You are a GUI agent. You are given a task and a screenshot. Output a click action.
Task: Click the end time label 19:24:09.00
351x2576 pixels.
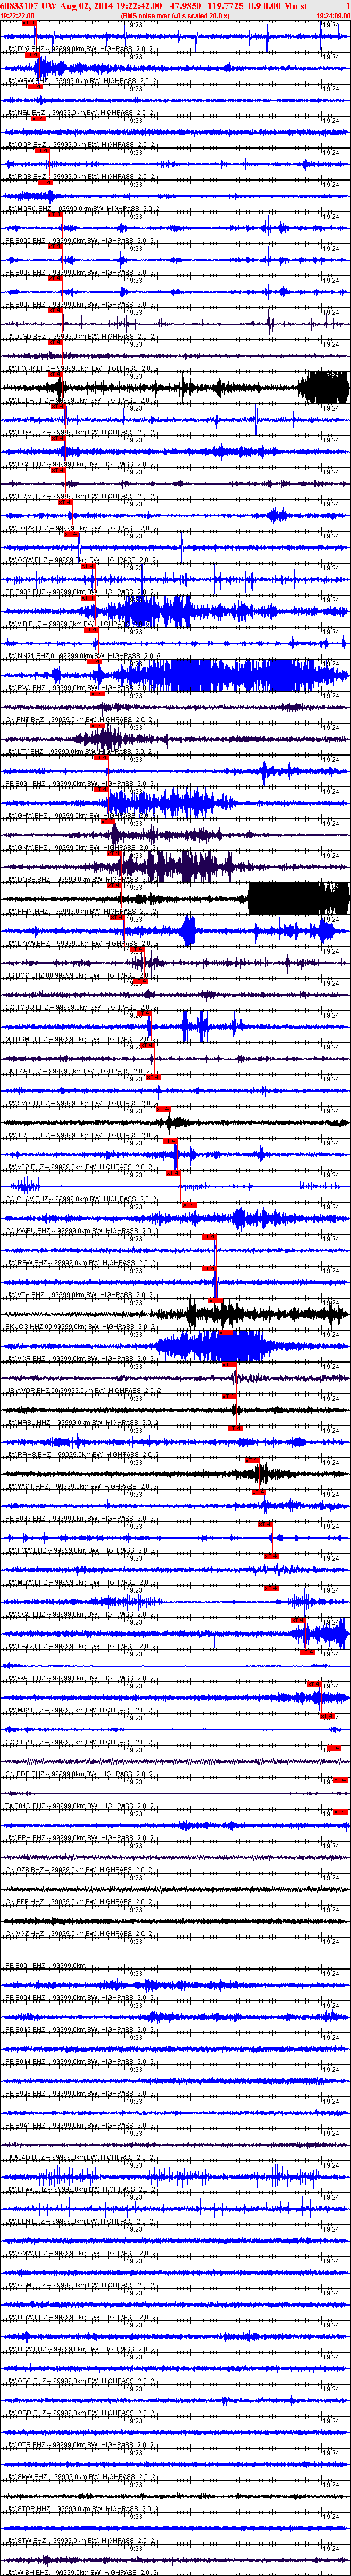333,16
